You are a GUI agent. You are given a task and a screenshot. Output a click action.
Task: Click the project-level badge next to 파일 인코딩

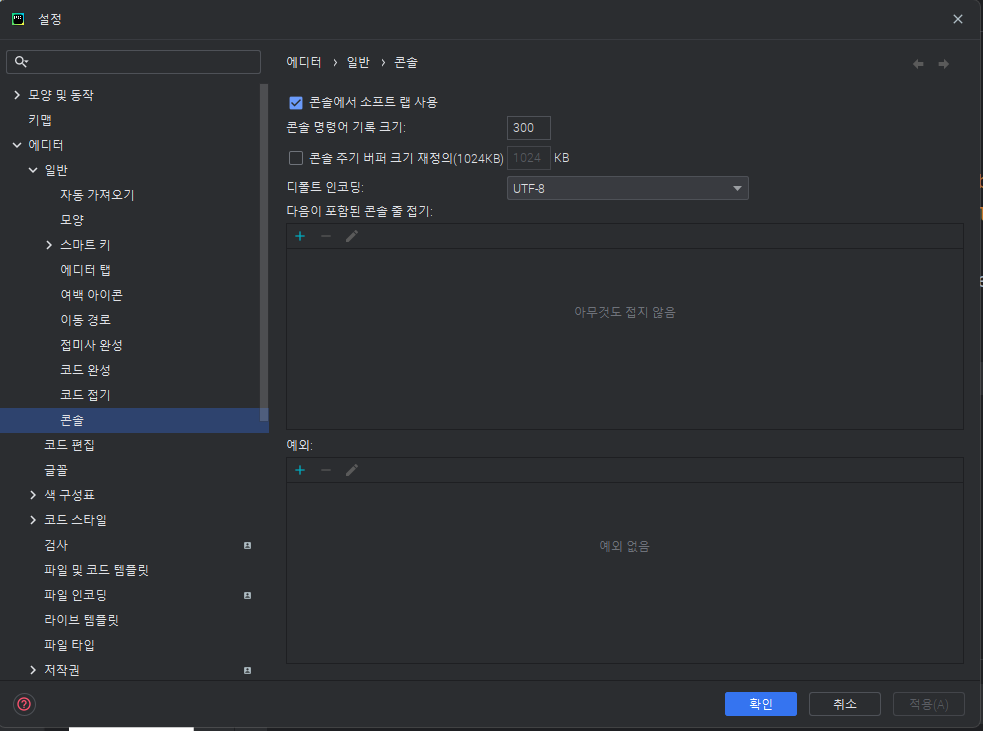click(247, 596)
